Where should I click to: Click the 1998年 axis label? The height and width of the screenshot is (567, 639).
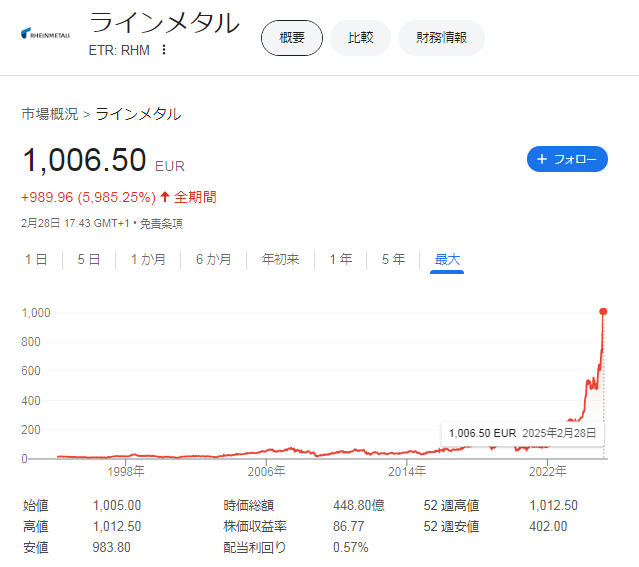pyautogui.click(x=126, y=472)
